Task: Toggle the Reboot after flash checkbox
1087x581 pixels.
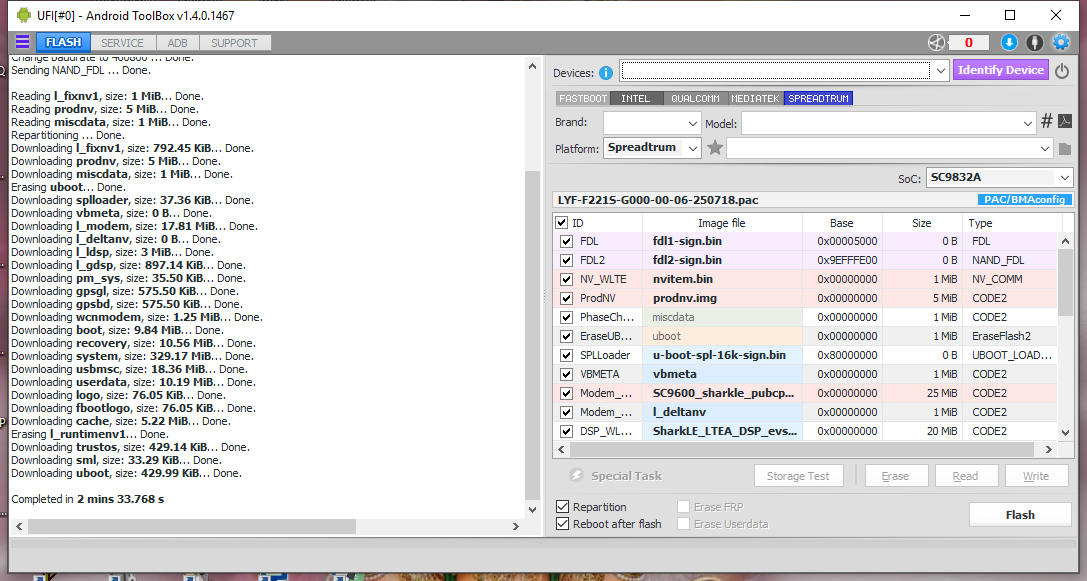Action: pyautogui.click(x=563, y=524)
